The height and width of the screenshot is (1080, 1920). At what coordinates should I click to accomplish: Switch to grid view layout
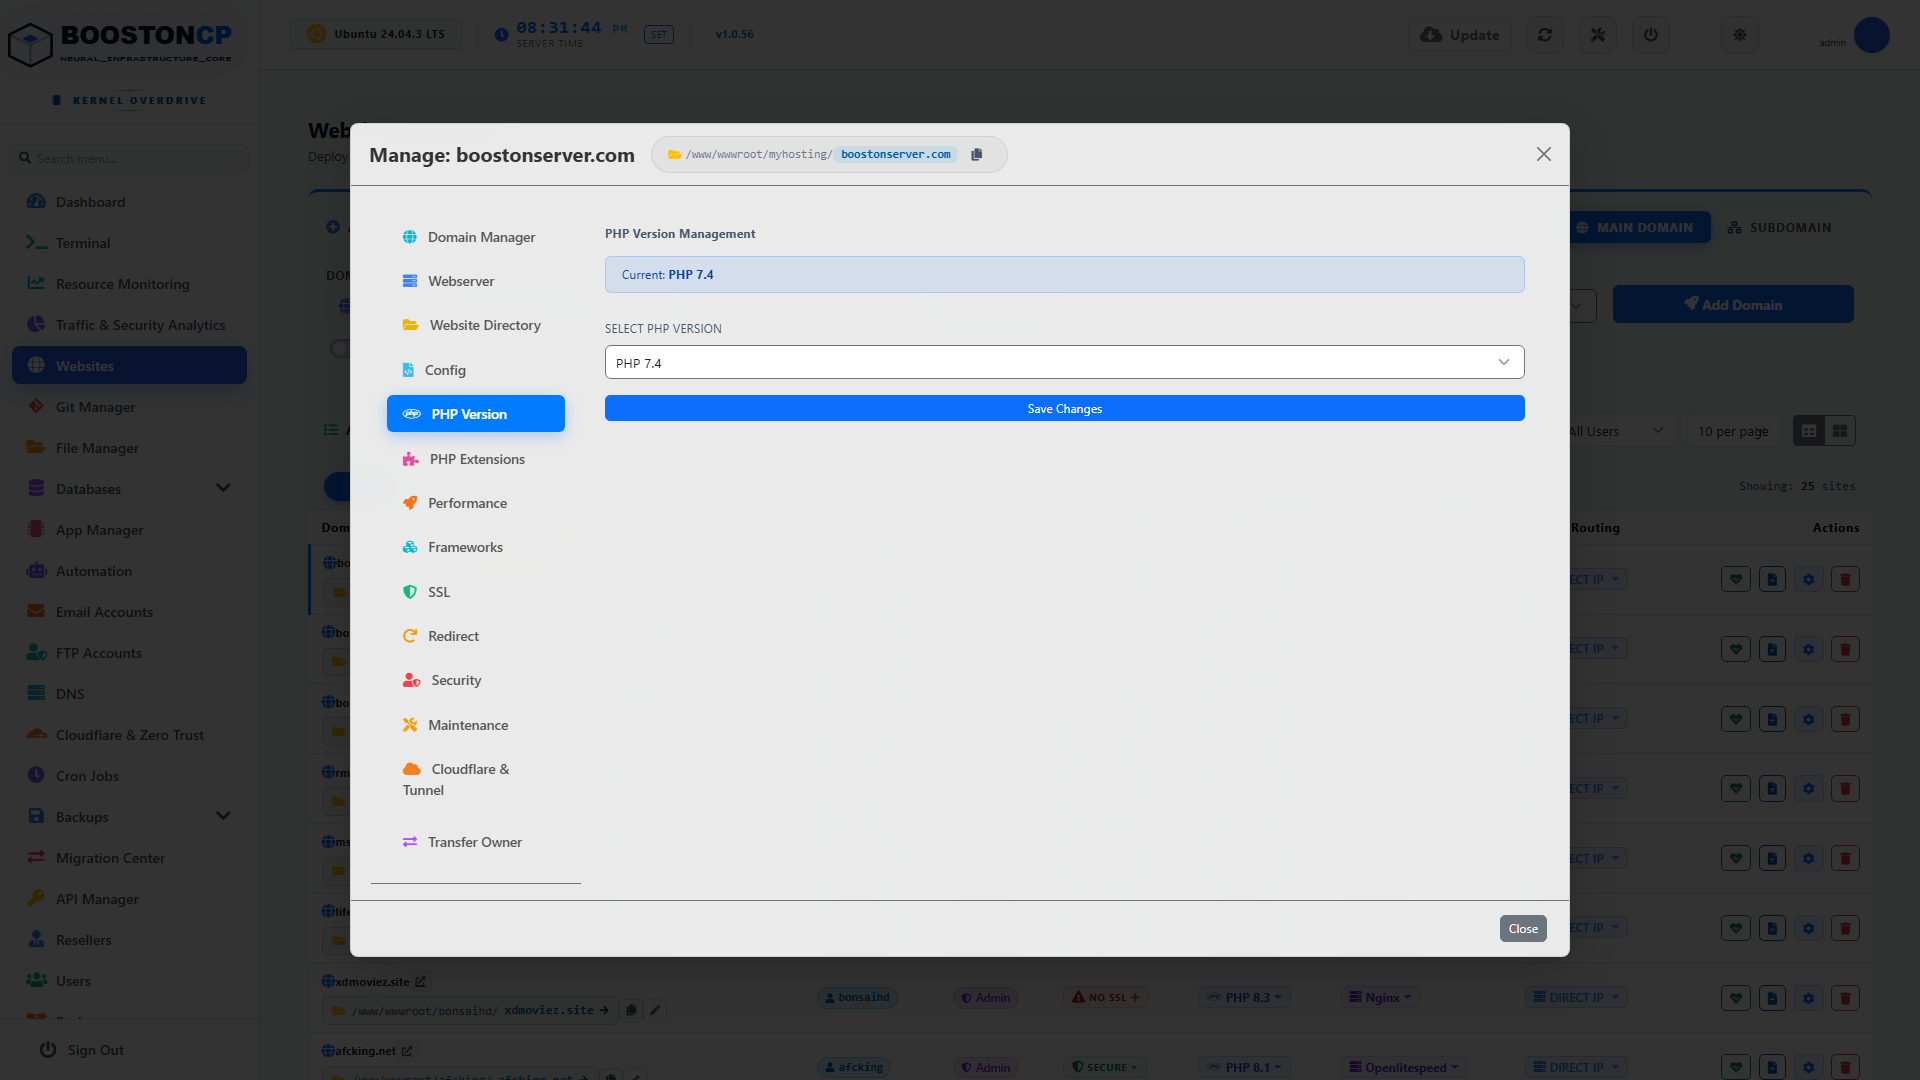click(x=1840, y=431)
